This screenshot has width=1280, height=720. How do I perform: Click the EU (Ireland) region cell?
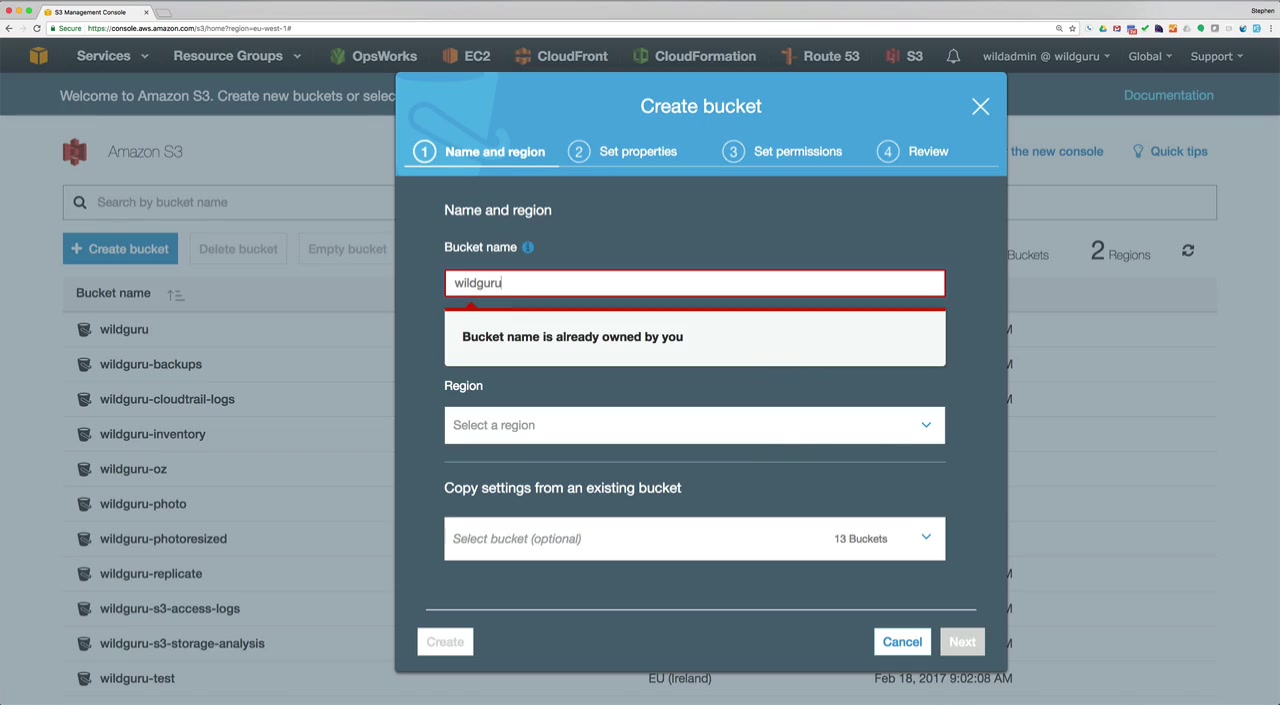point(680,678)
